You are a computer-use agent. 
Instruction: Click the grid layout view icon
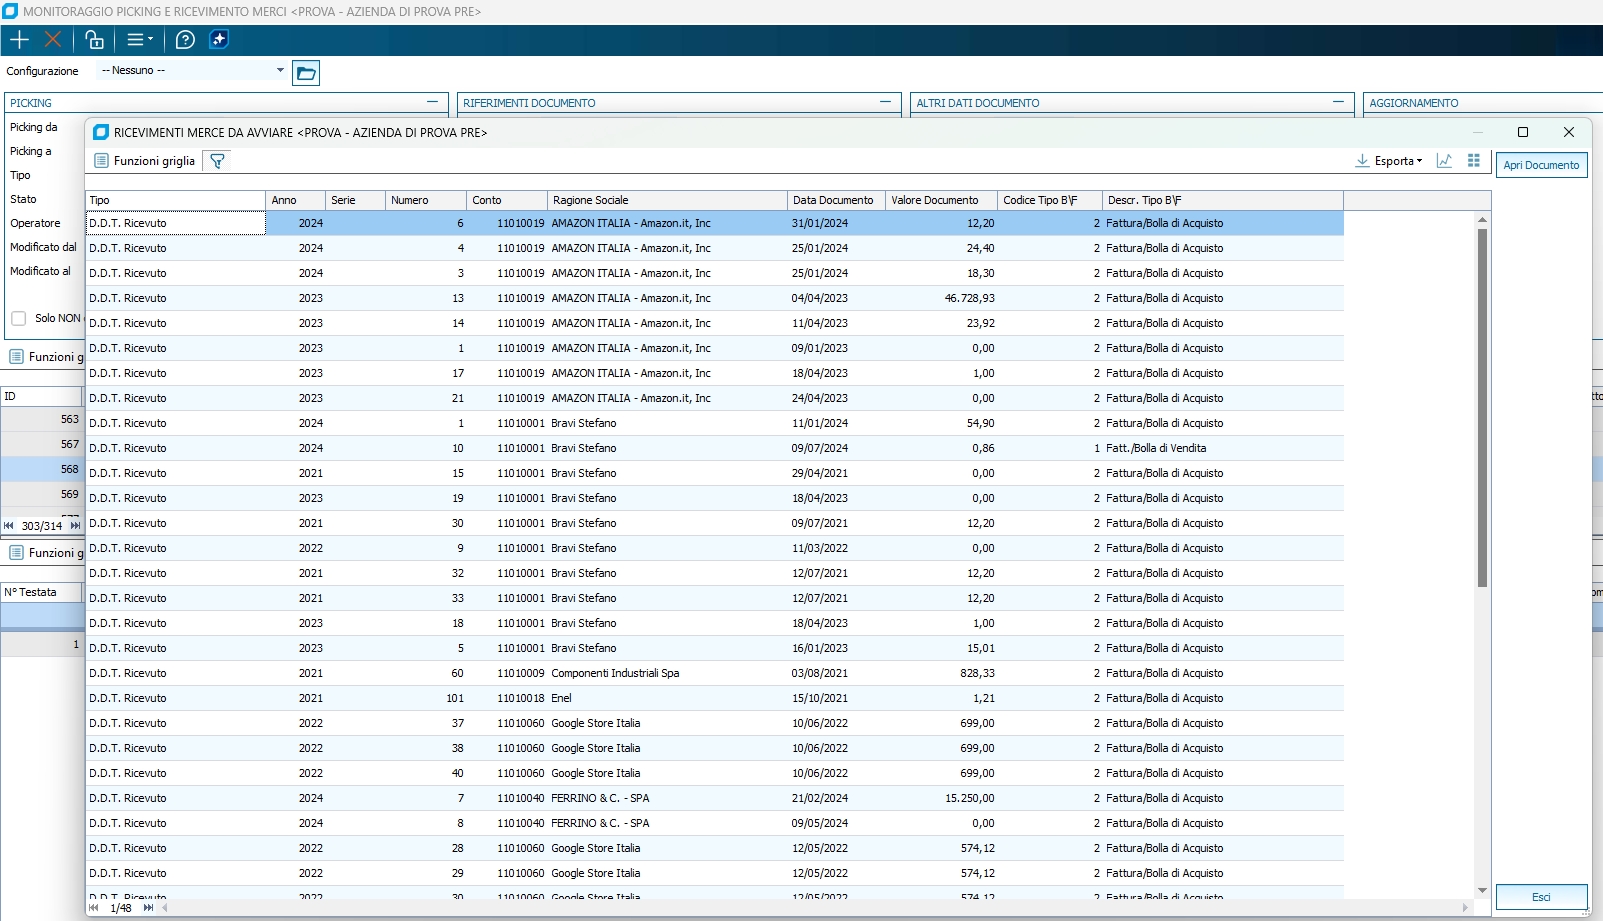(x=1473, y=161)
